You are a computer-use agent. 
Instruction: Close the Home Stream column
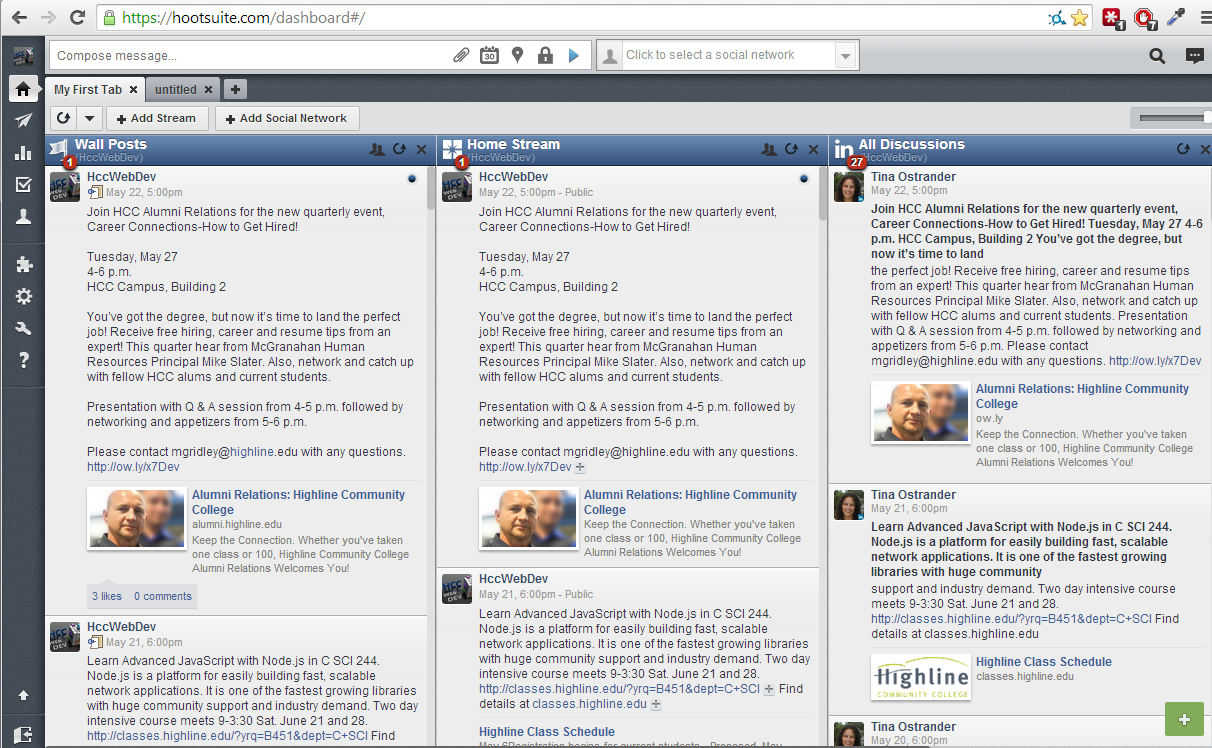[813, 149]
